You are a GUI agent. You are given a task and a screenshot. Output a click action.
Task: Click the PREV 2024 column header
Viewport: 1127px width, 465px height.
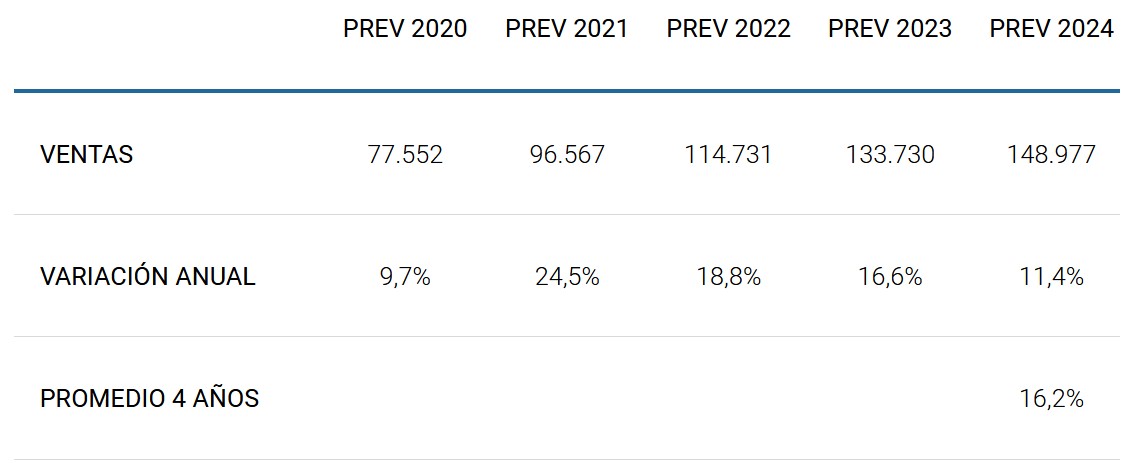(x=1051, y=29)
